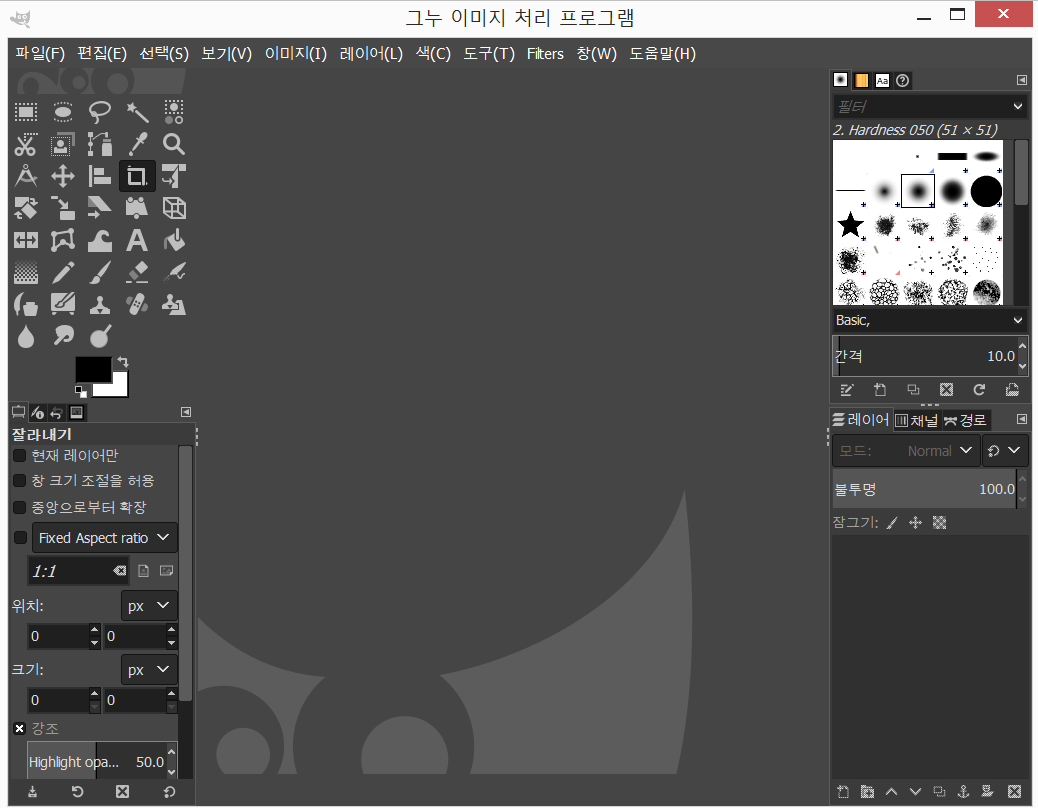
Task: Activate the Eraser tool
Action: click(x=137, y=272)
